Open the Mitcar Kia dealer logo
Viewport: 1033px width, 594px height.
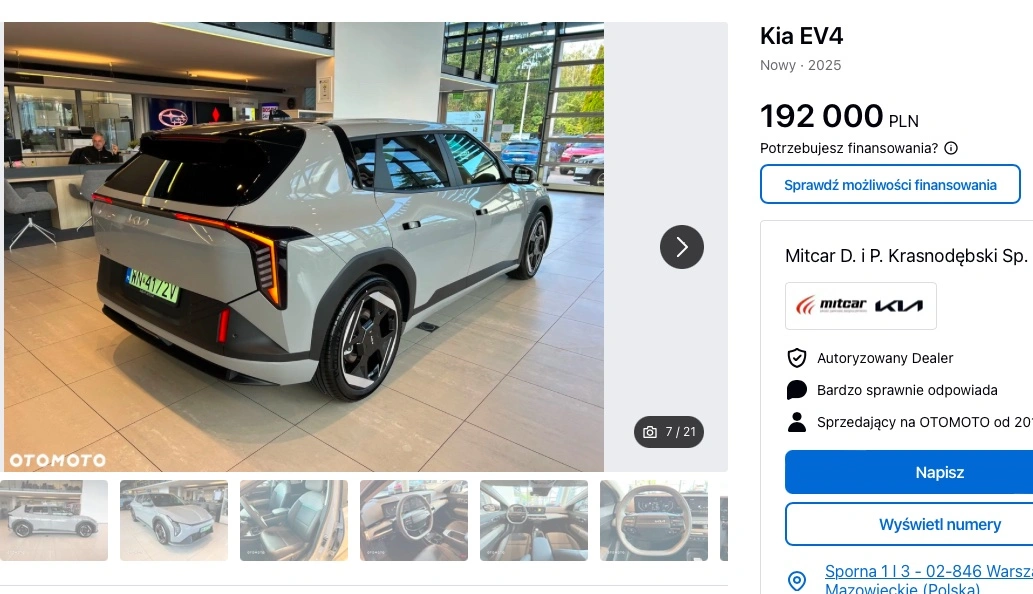pos(860,306)
